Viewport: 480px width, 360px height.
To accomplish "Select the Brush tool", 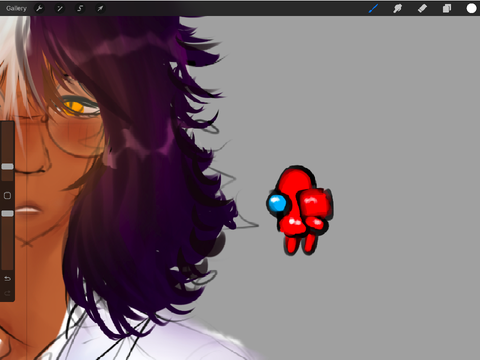I will [373, 8].
